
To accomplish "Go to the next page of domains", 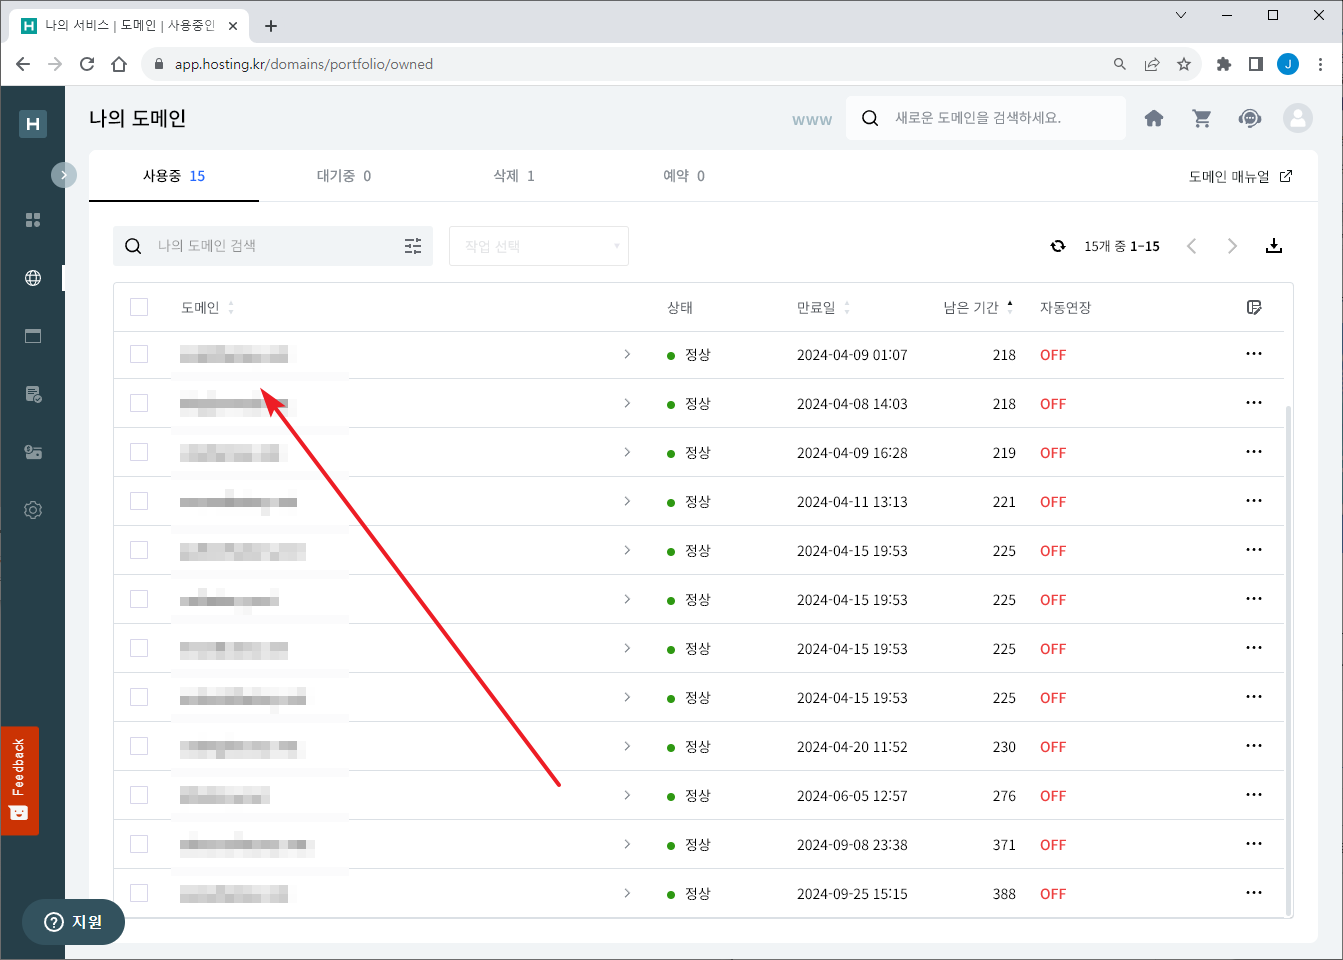I will (x=1232, y=246).
